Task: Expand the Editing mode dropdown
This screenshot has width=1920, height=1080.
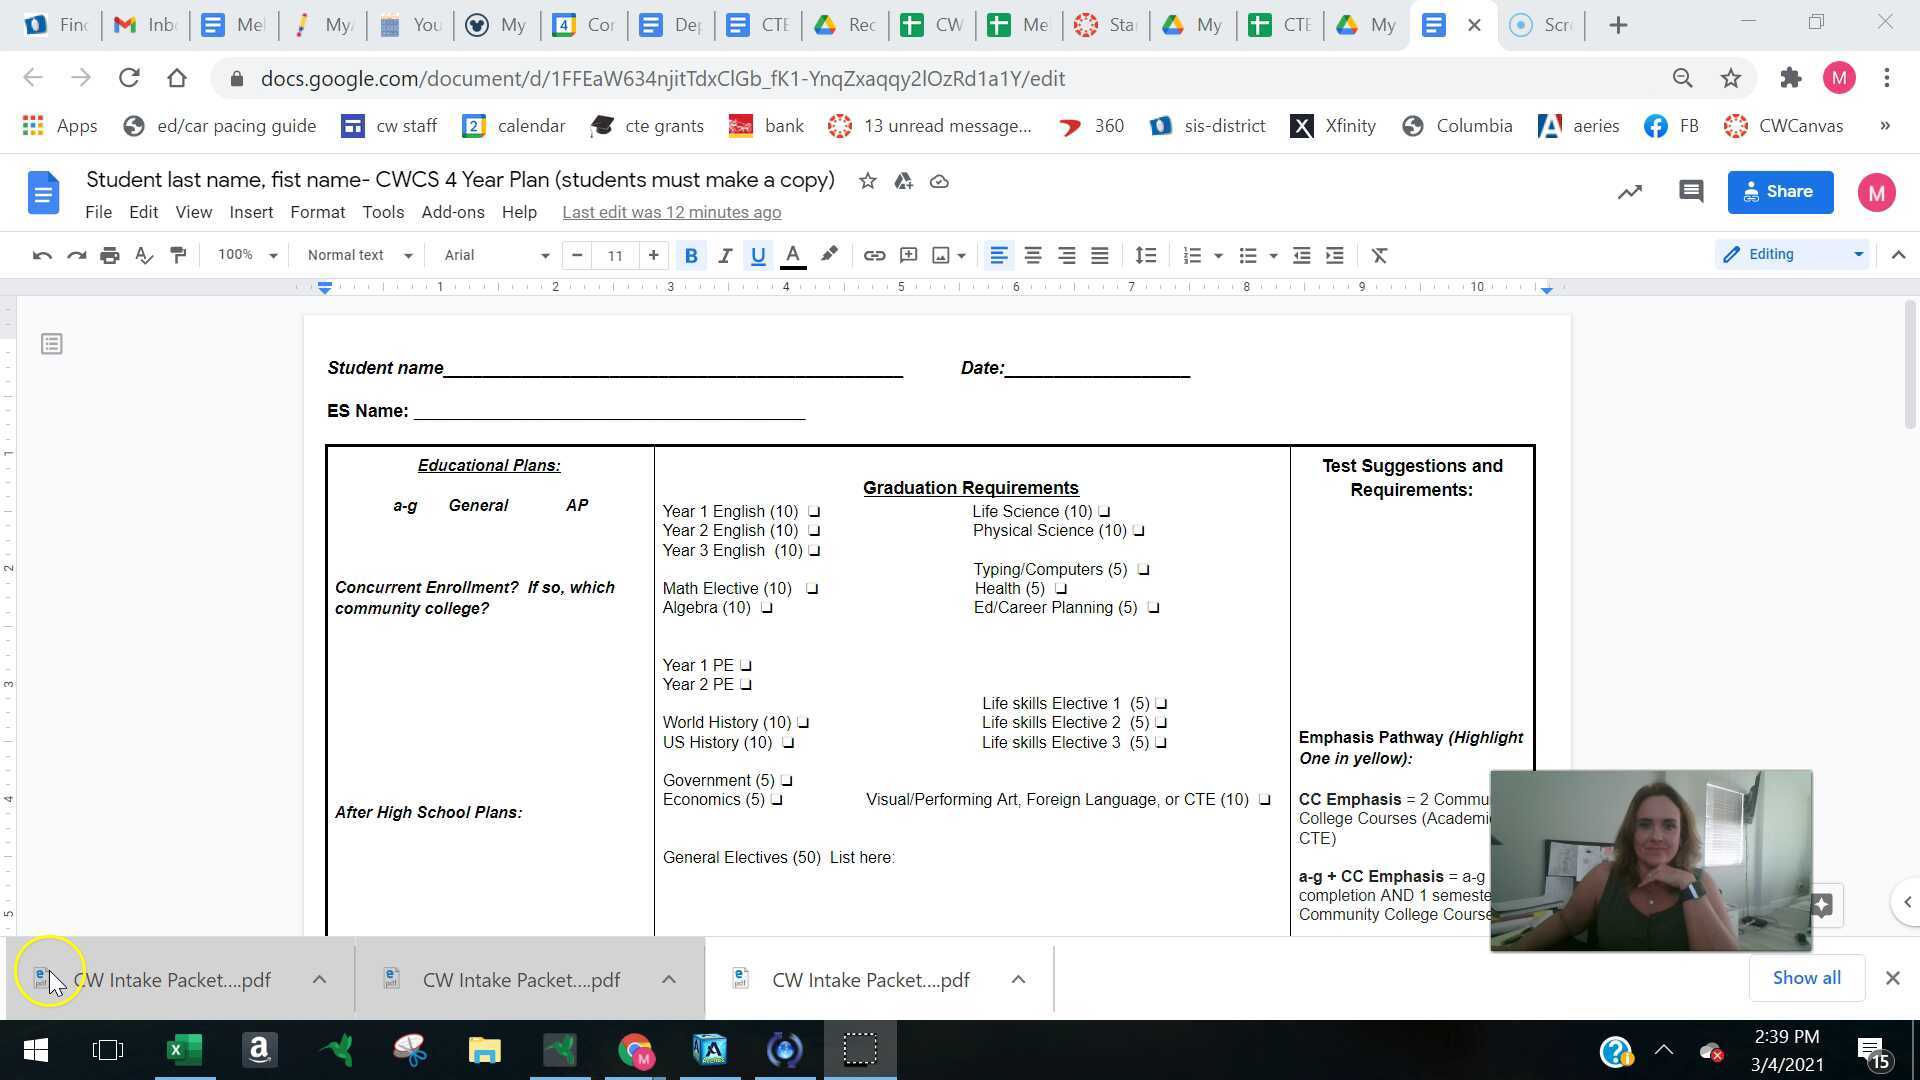Action: 1792,255
